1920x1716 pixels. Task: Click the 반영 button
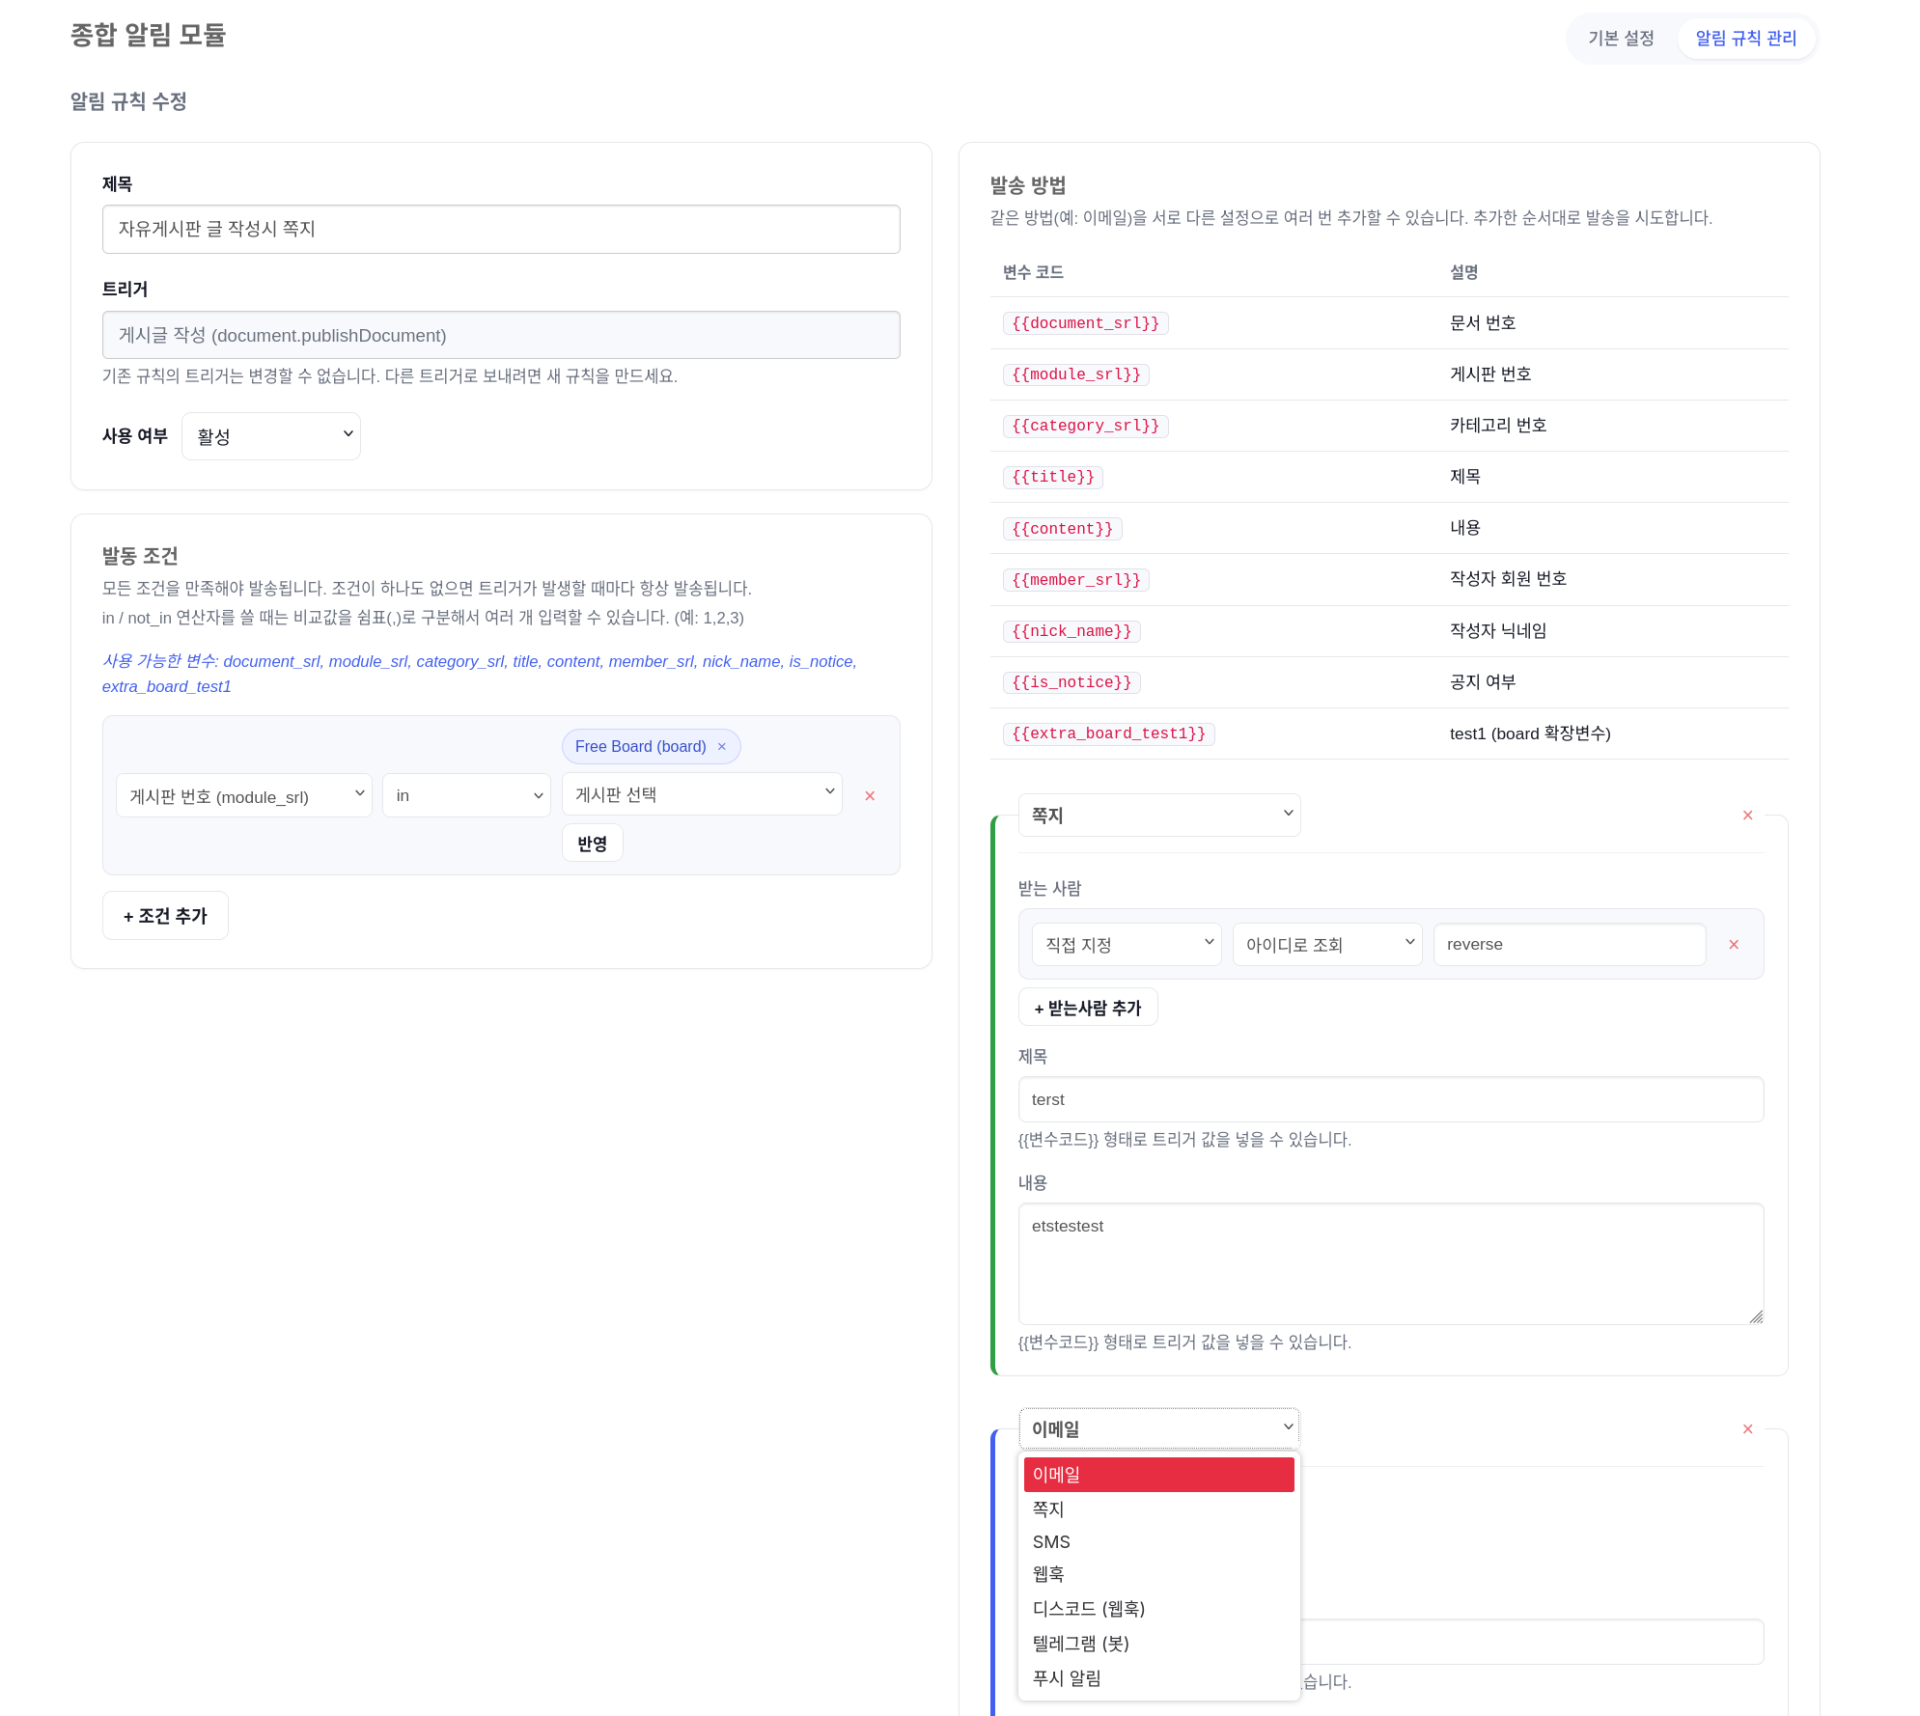point(592,843)
